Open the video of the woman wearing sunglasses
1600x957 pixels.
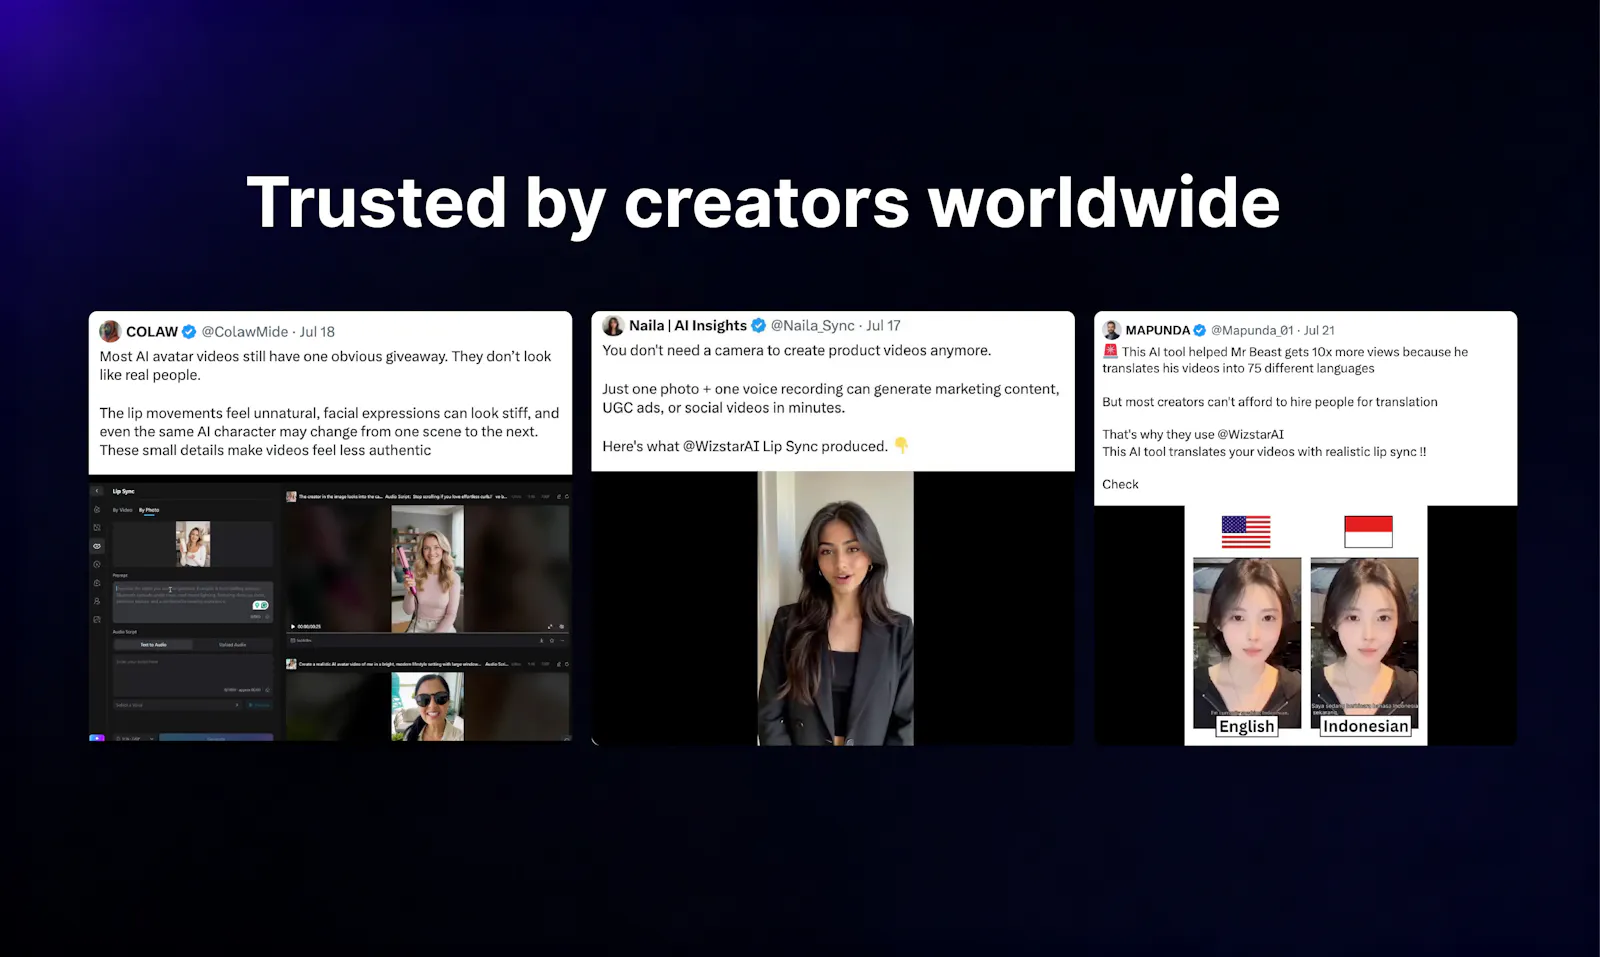[428, 706]
